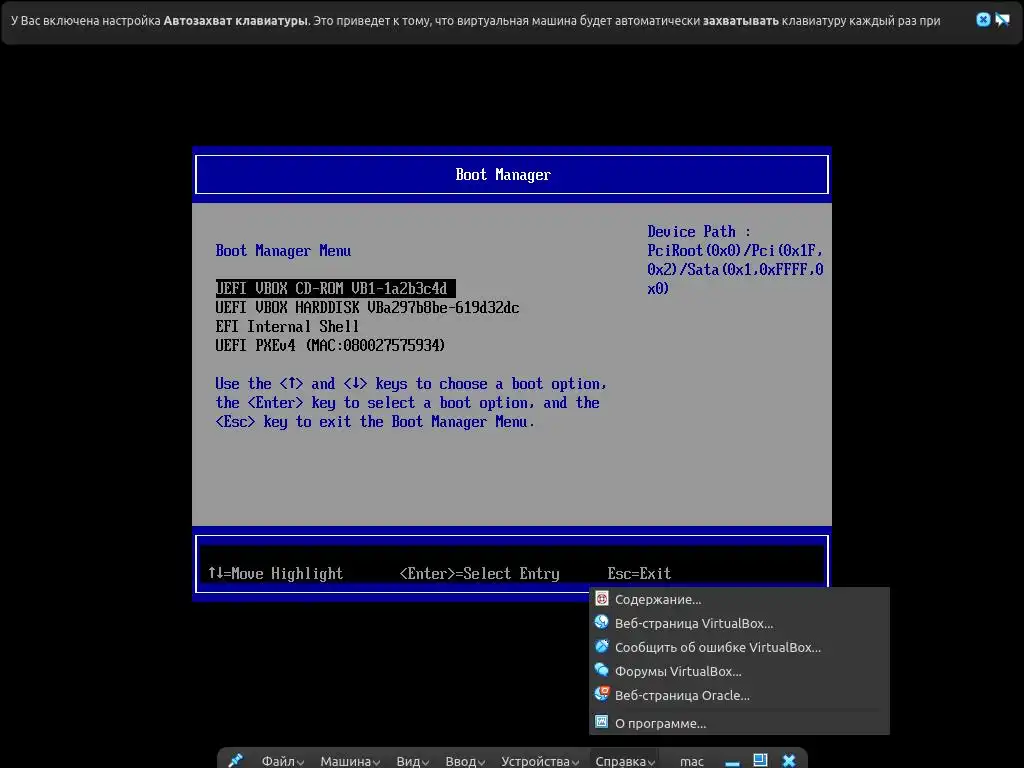
Task: Click the Device Path label
Action: [699, 232]
